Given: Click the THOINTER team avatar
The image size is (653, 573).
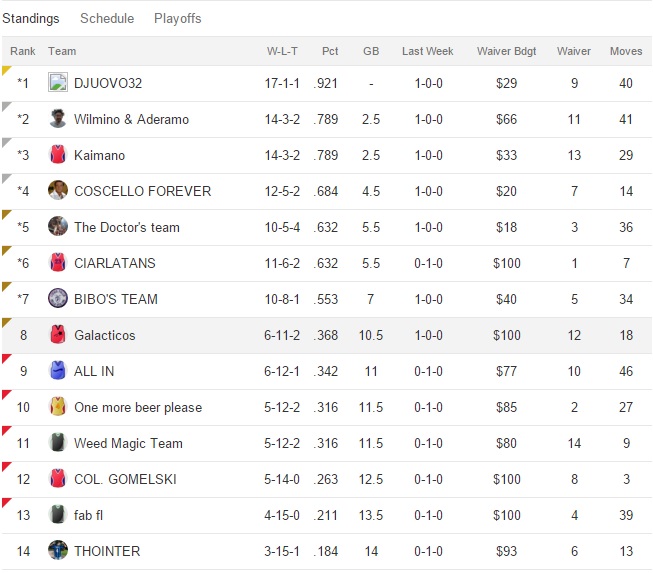Looking at the screenshot, I should [57, 551].
